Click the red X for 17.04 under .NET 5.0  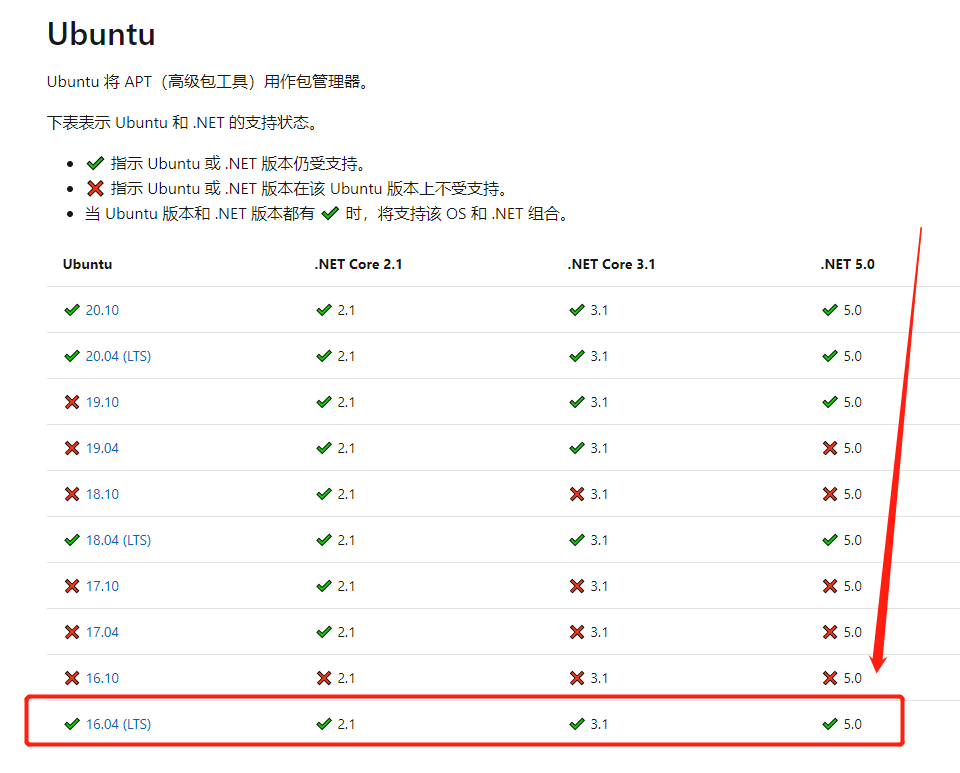click(829, 632)
